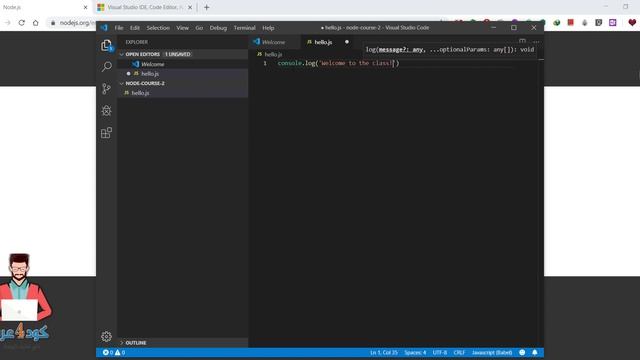This screenshot has height=360, width=640.
Task: Reload the page in Chrome
Action: [22, 23]
